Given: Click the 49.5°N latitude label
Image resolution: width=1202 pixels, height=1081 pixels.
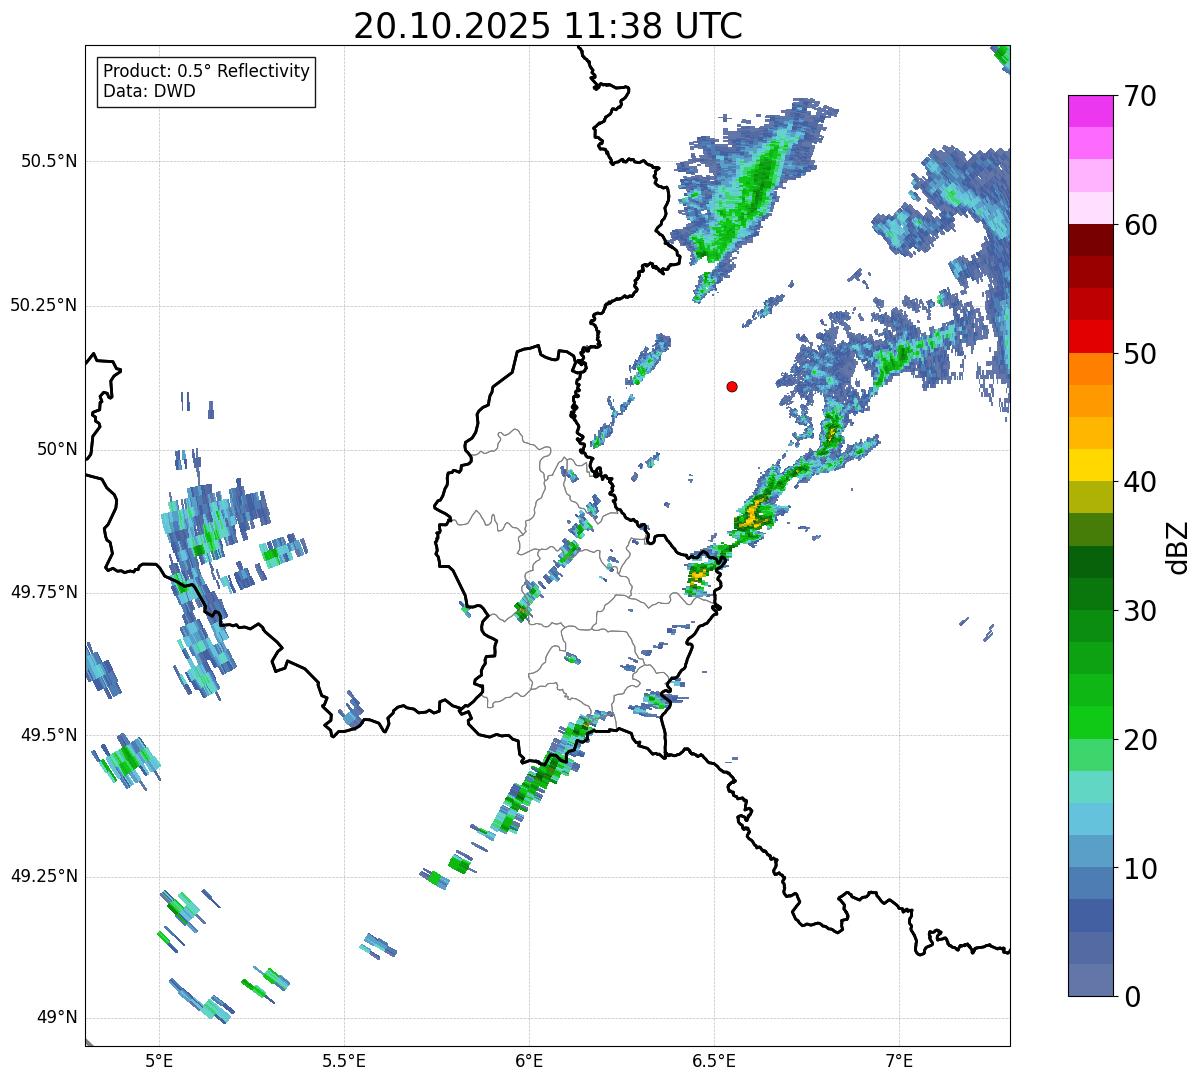Looking at the screenshot, I should 49,735.
